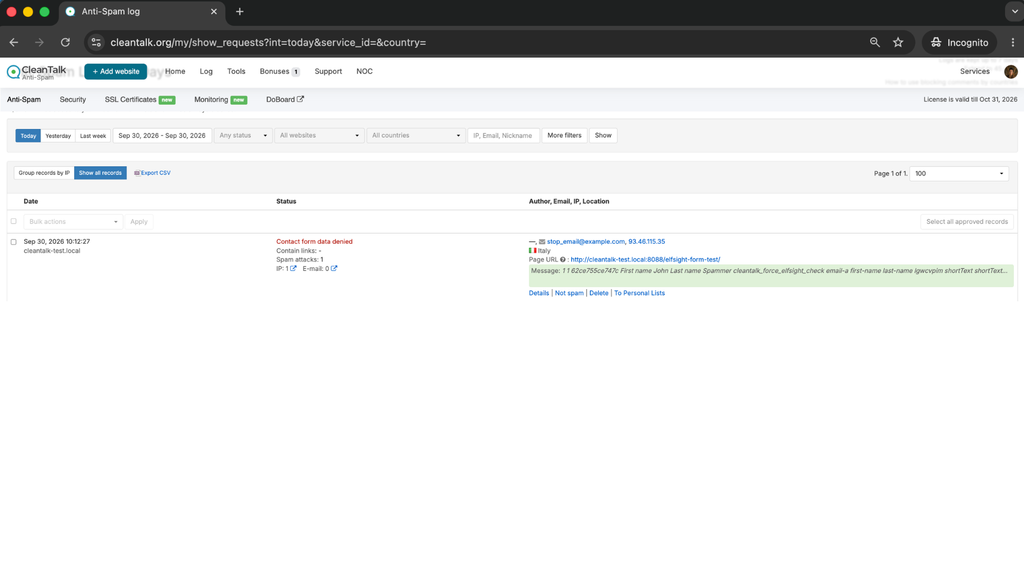The width and height of the screenshot is (1024, 576).
Task: Expand the All countries dropdown
Action: 416,136
